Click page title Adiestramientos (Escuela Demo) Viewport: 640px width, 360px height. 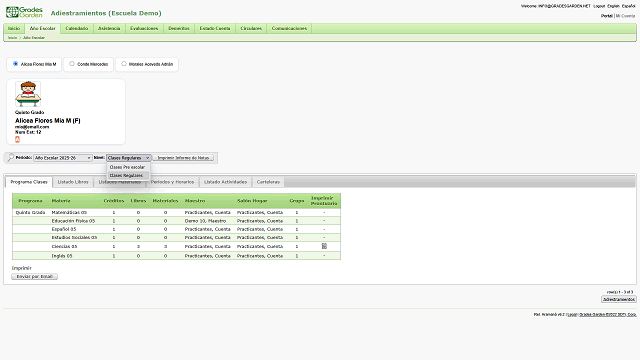click(x=106, y=13)
